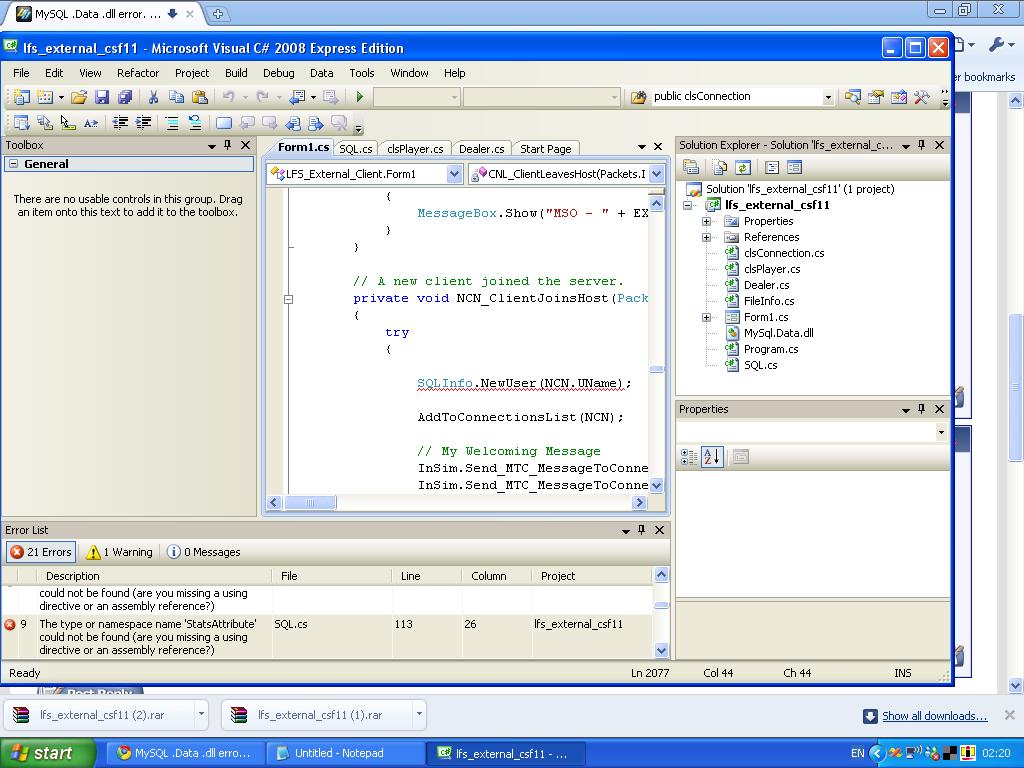Click View Code icon in Solution Explorer
Image resolution: width=1024 pixels, height=768 pixels.
click(x=771, y=168)
